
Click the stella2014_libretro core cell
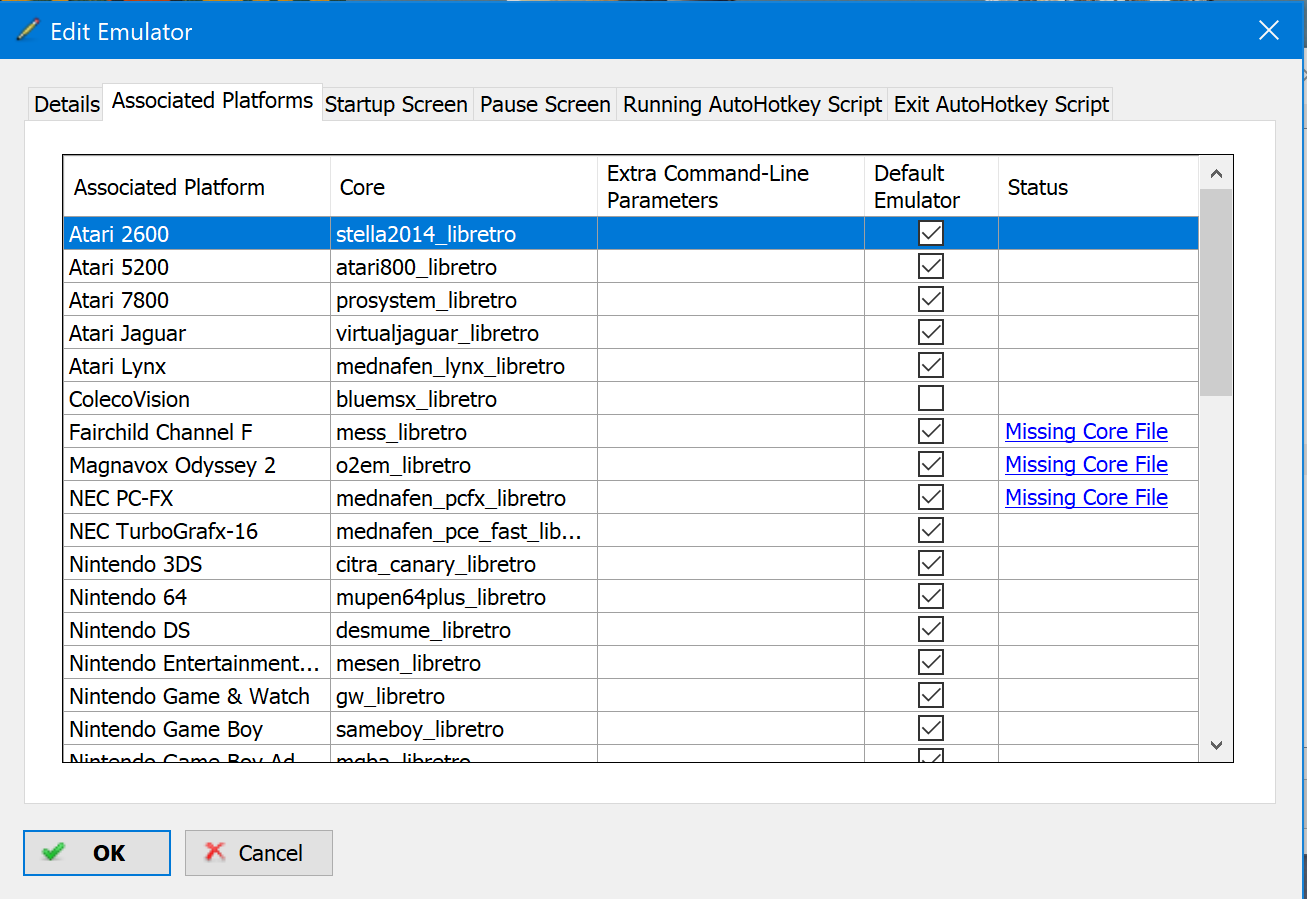coord(464,234)
